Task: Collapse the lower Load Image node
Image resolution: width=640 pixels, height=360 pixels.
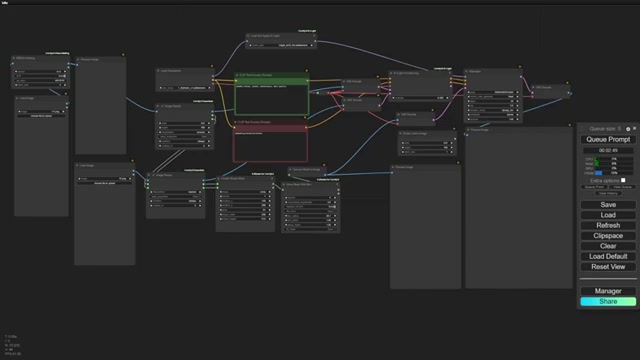Action: coord(77,166)
